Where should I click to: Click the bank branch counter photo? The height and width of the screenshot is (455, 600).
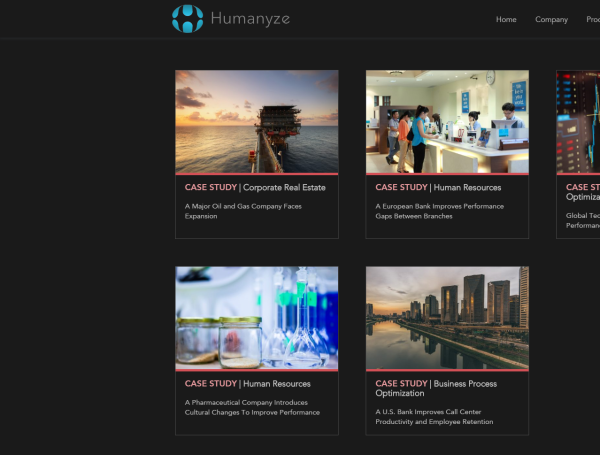pos(447,121)
